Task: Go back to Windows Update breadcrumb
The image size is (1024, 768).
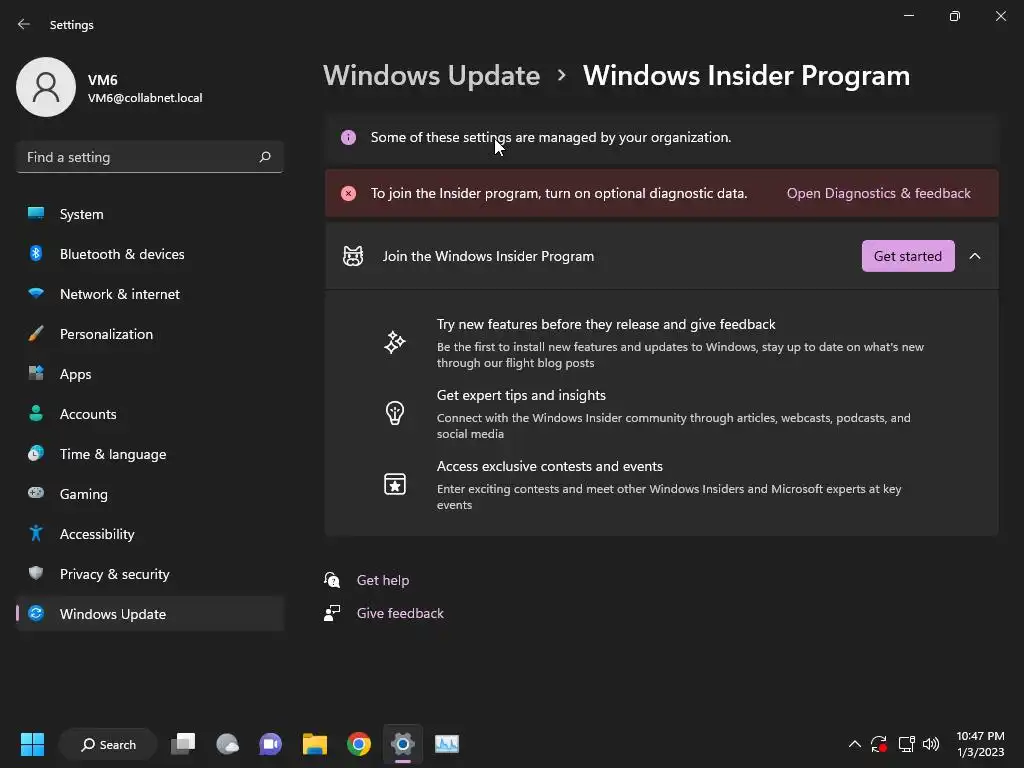Action: point(432,76)
